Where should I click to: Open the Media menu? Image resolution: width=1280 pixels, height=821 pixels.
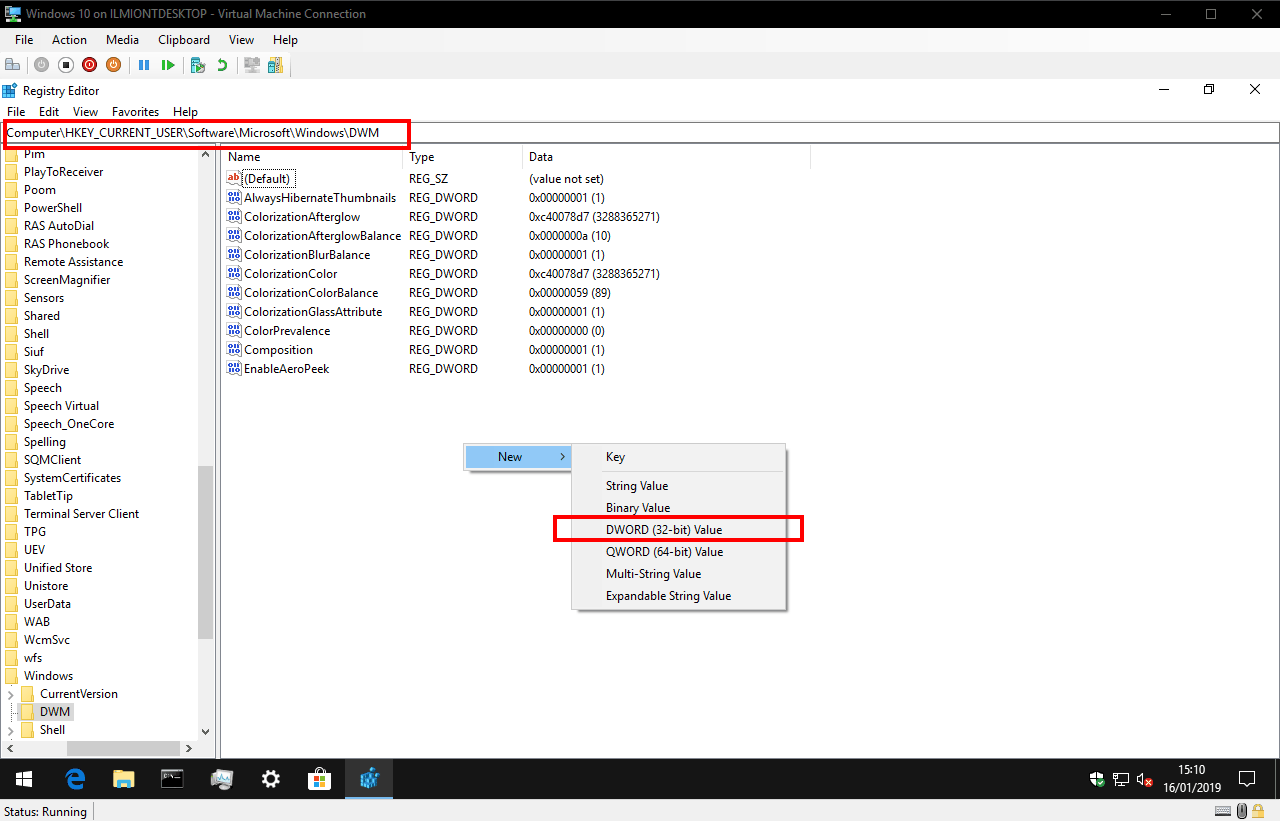click(122, 40)
